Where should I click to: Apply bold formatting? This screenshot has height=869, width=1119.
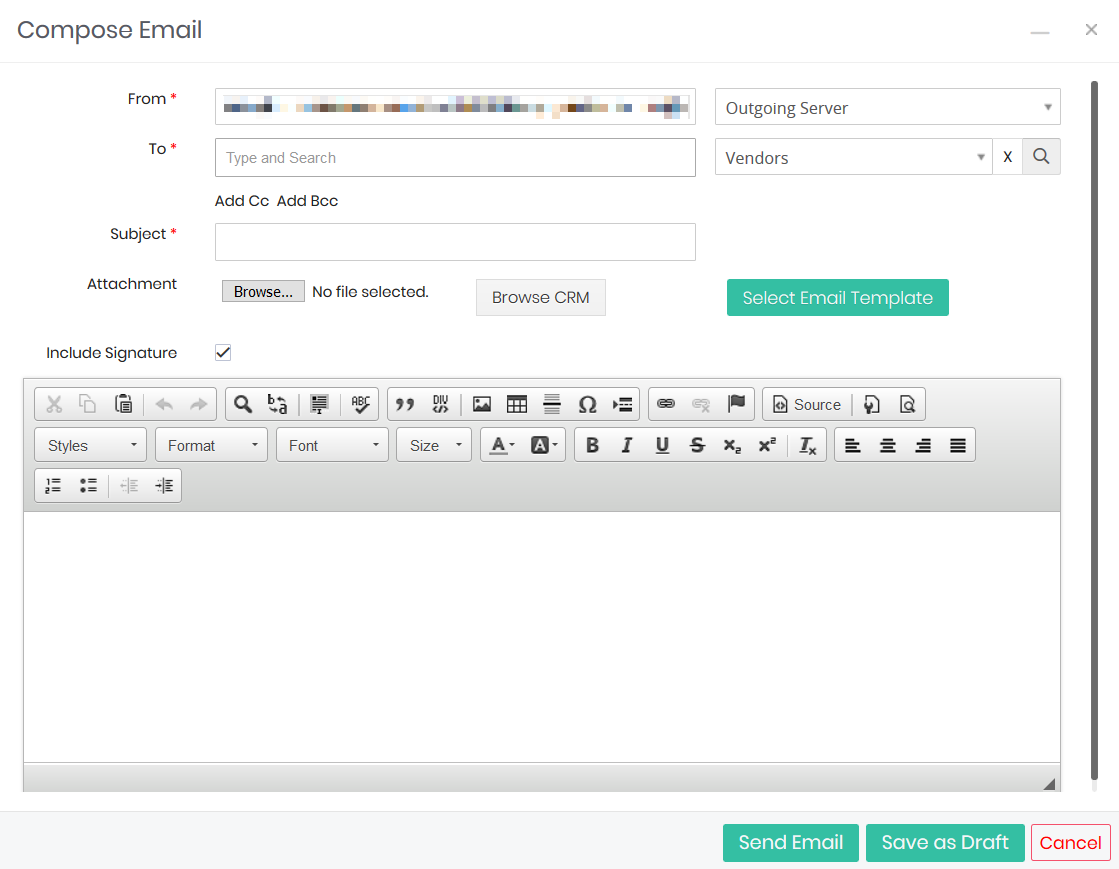point(592,444)
